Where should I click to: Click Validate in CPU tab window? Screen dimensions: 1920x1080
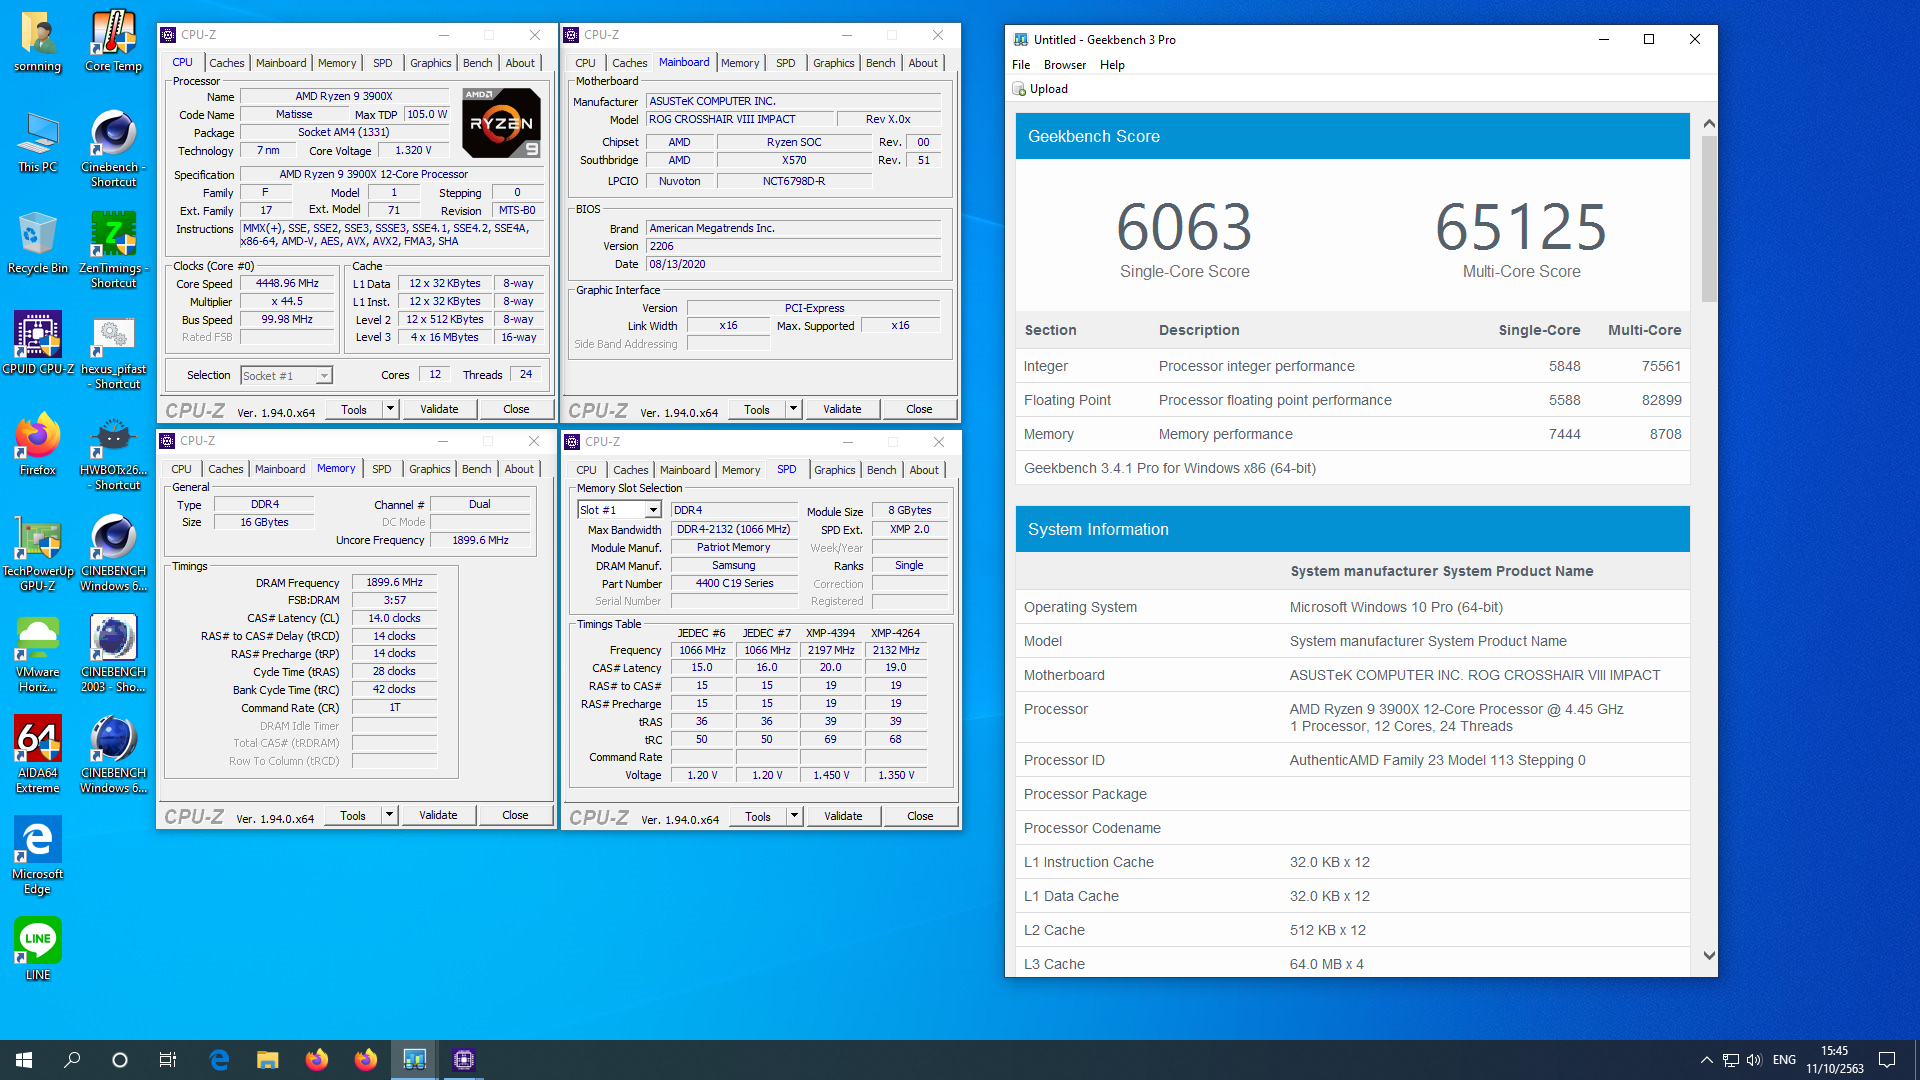click(439, 409)
